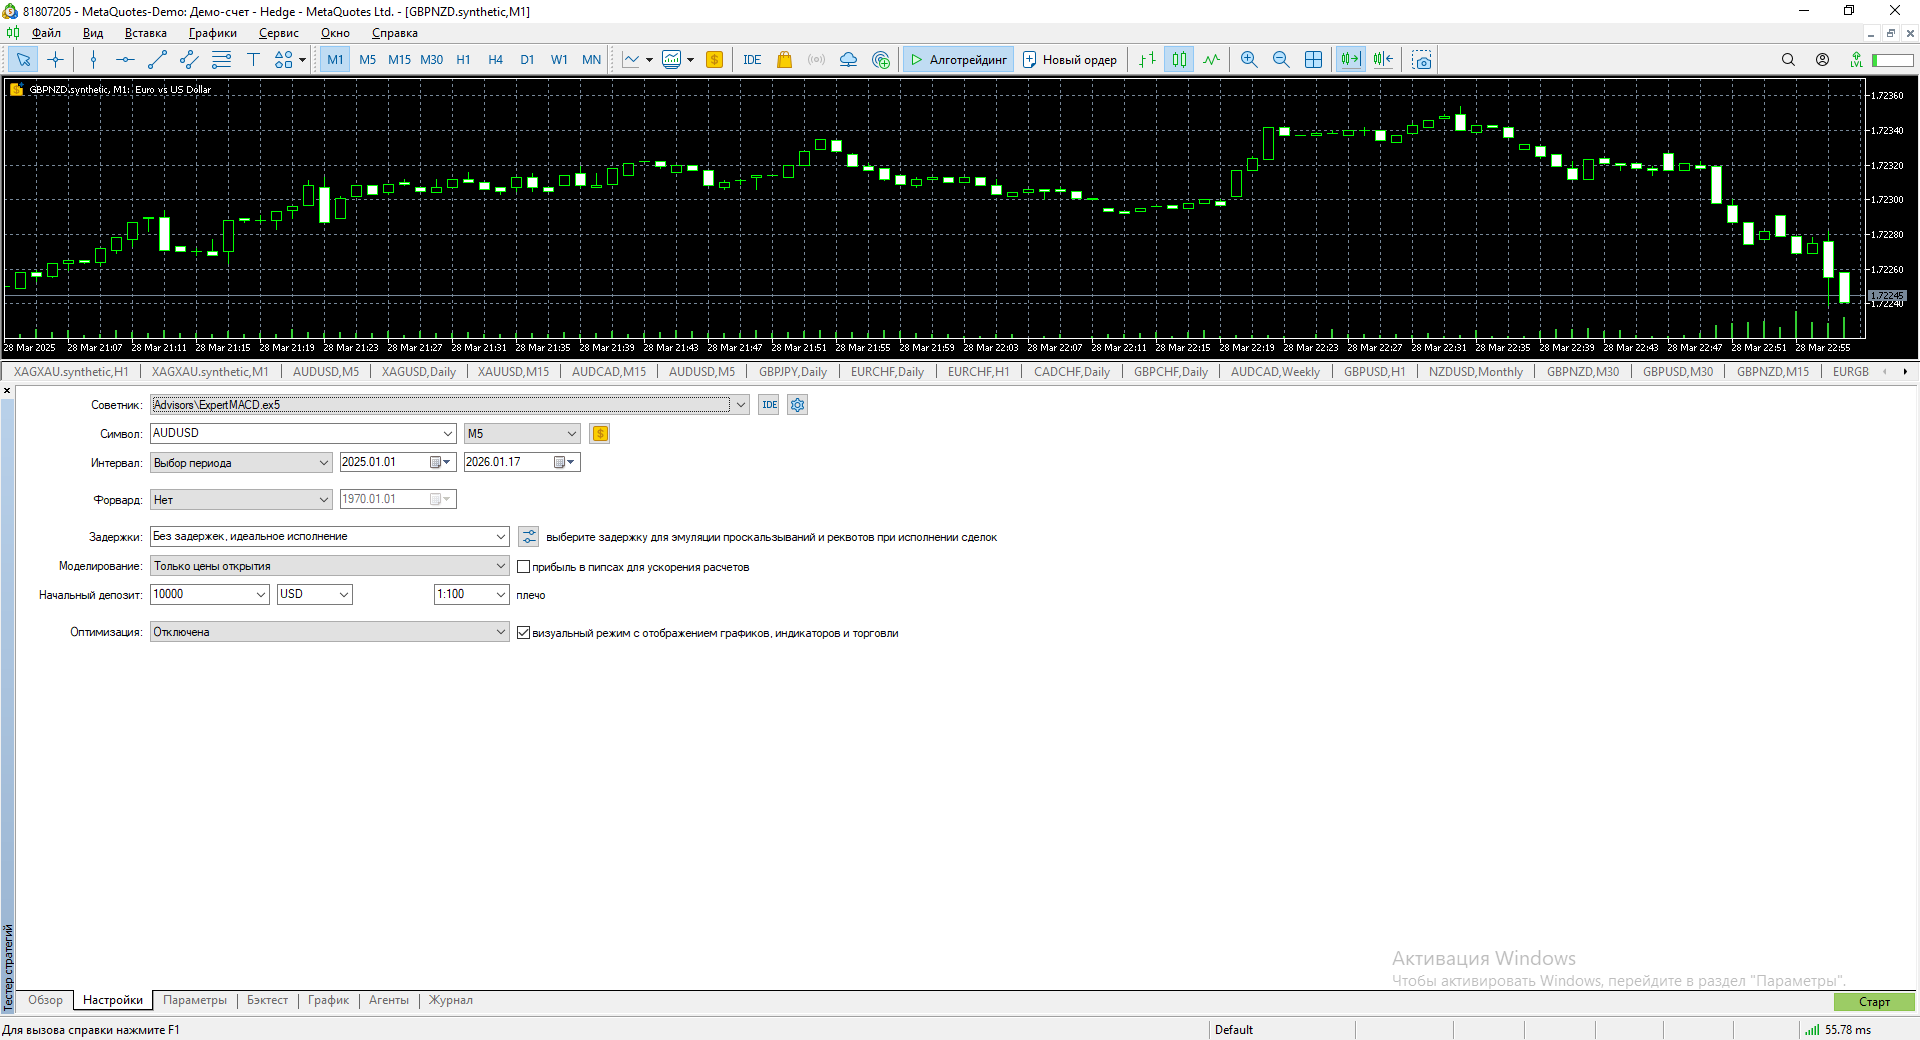Expand the Моделирование dropdown
Image resolution: width=1920 pixels, height=1040 pixels.
tap(501, 566)
